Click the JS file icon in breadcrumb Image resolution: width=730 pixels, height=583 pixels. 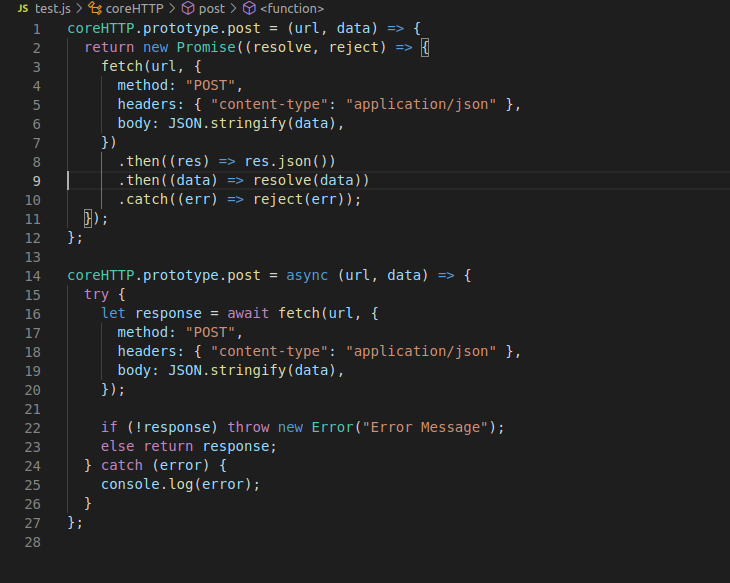(23, 8)
